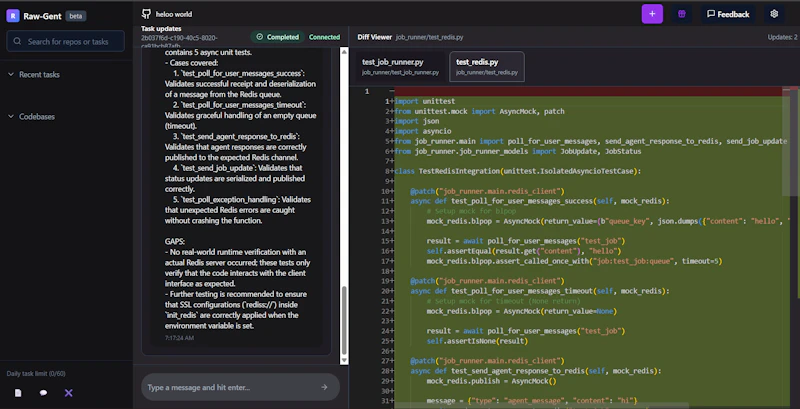Click test_send_job_update item in chat
Viewport: 800px width, 409px height.
(234, 178)
